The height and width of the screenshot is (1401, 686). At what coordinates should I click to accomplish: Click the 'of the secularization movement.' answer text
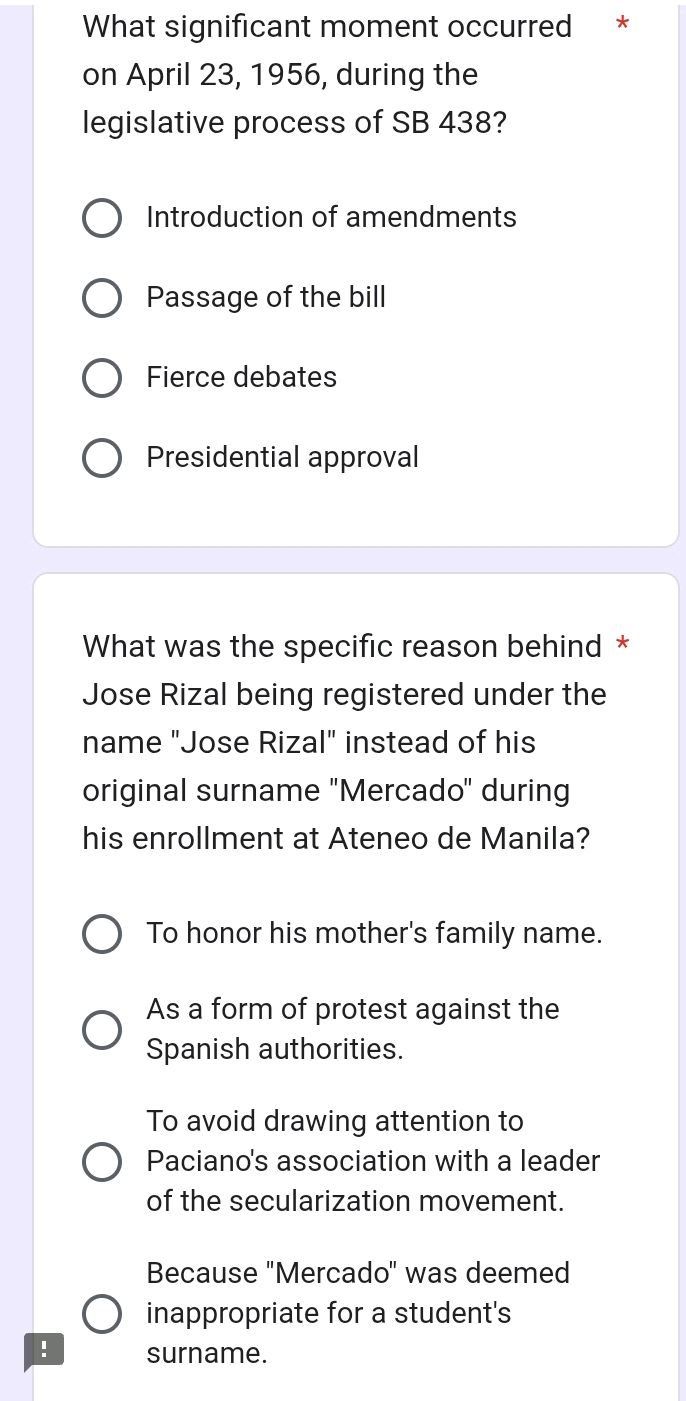355,1202
